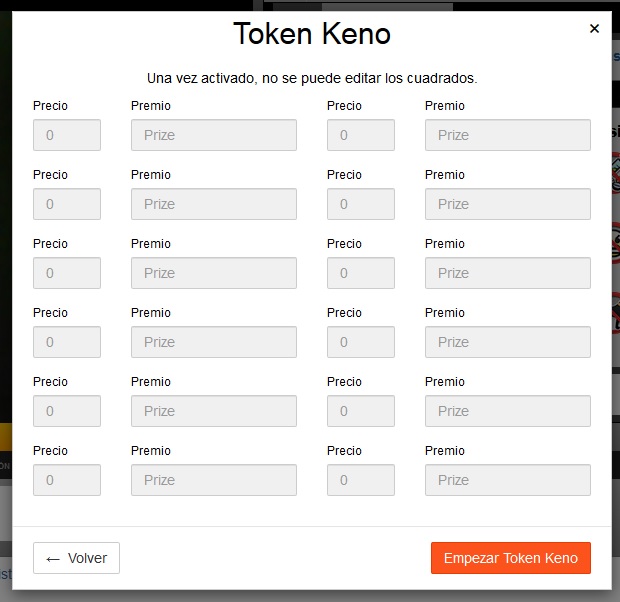Image resolution: width=620 pixels, height=602 pixels.
Task: Click first row left Premio field
Action: pyautogui.click(x=213, y=135)
